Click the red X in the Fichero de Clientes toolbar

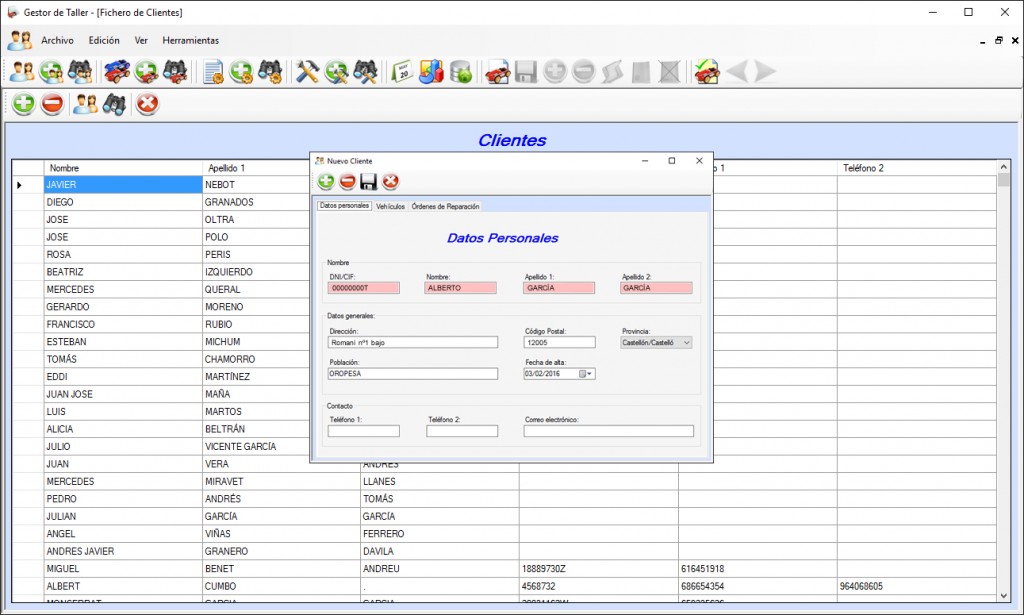148,104
